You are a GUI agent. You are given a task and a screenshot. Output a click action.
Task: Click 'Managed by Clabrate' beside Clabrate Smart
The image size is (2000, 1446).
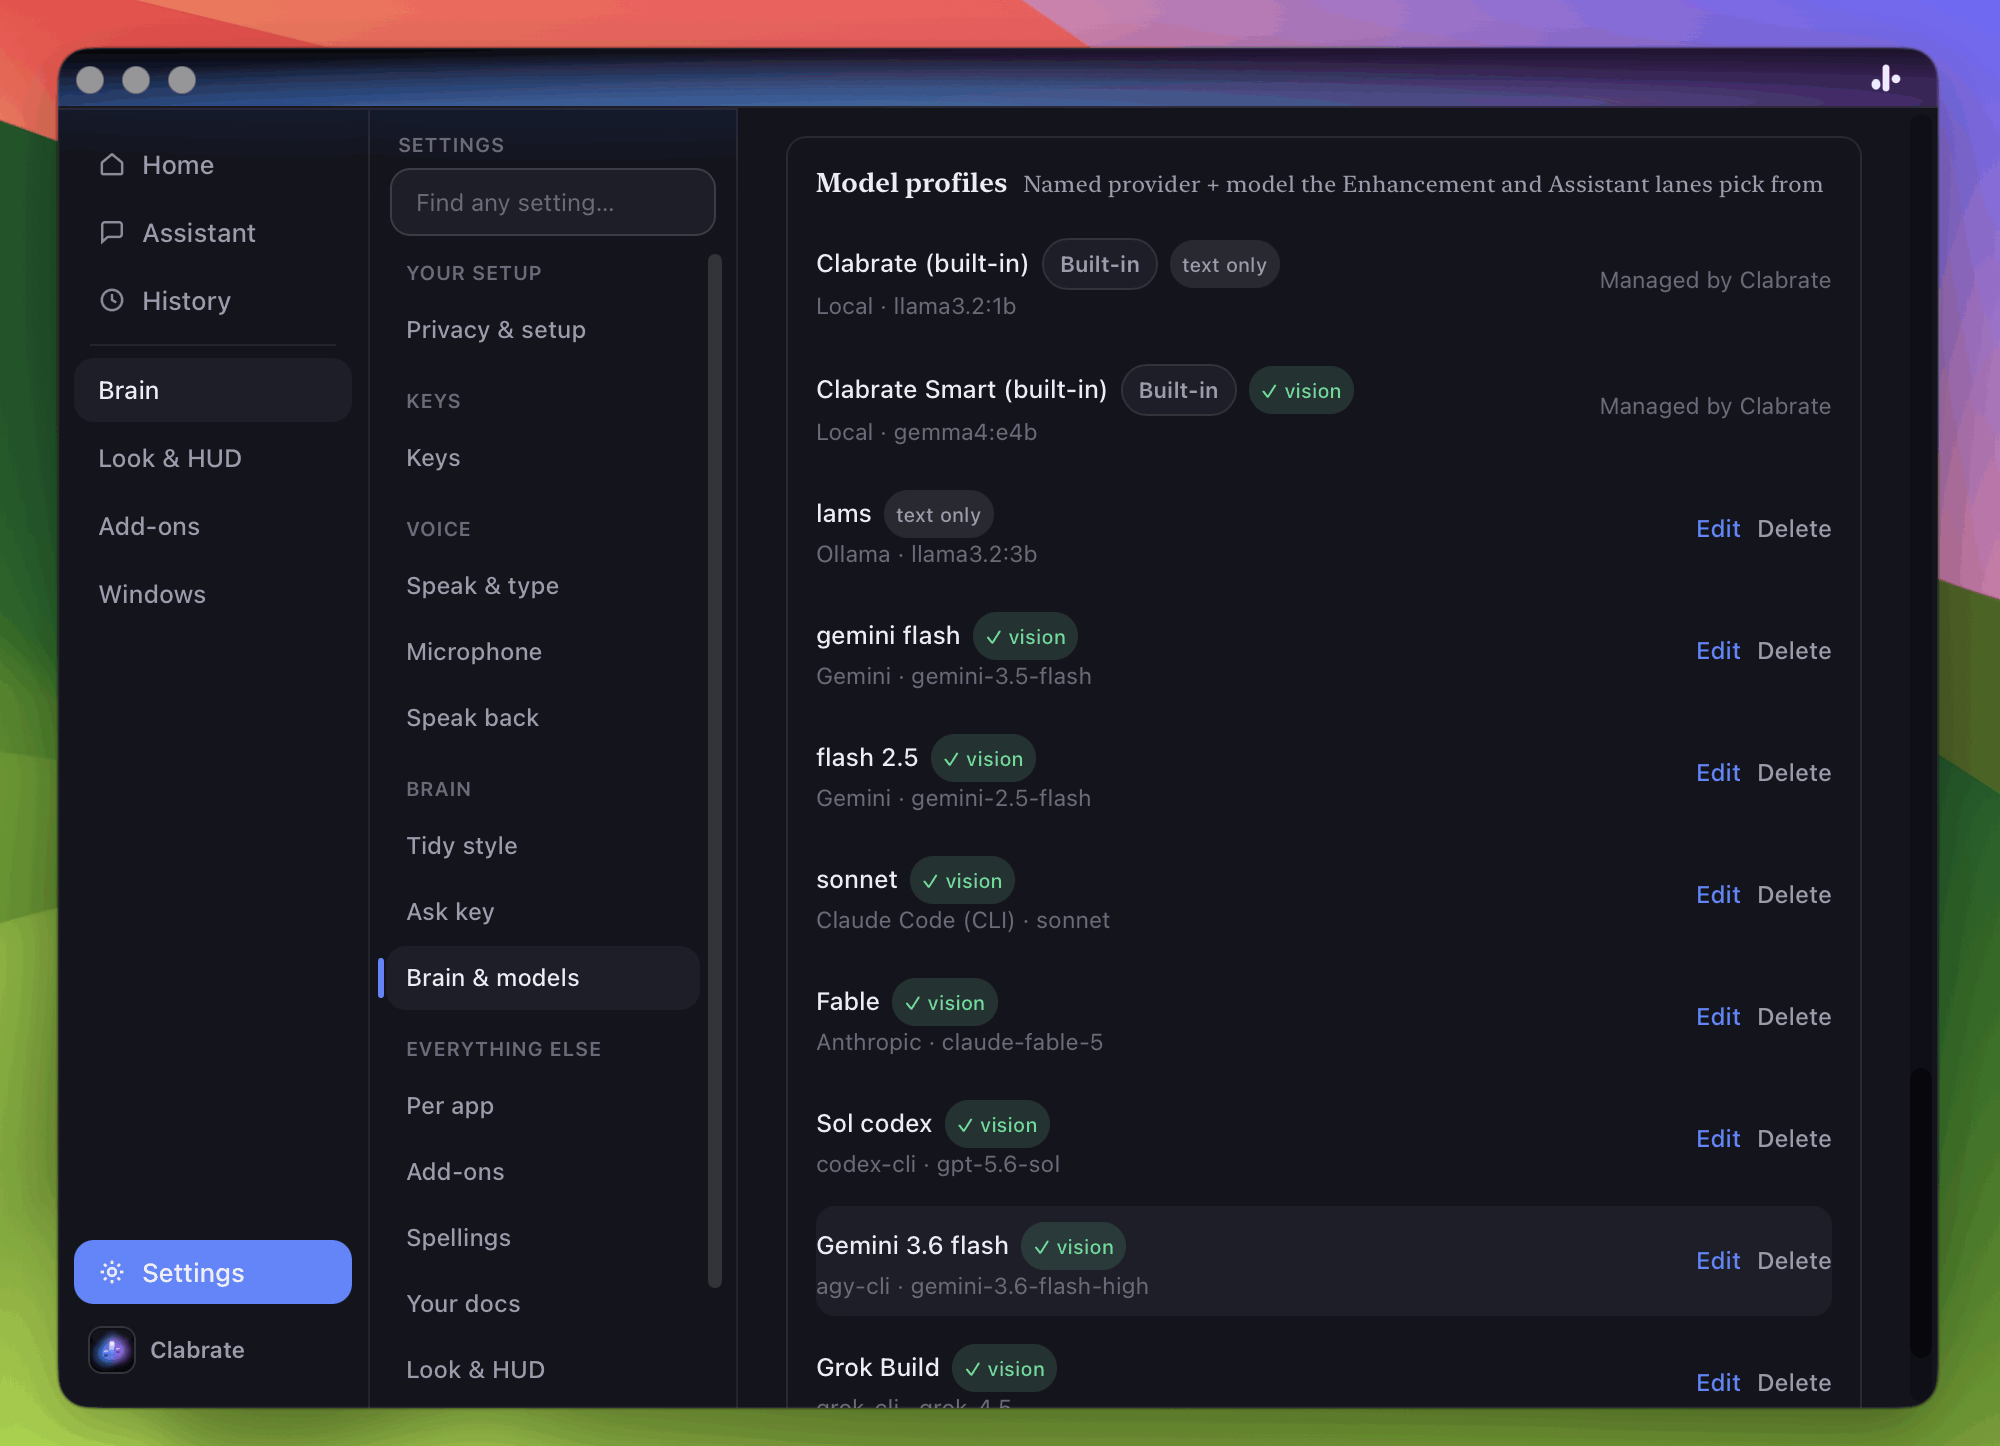1715,406
